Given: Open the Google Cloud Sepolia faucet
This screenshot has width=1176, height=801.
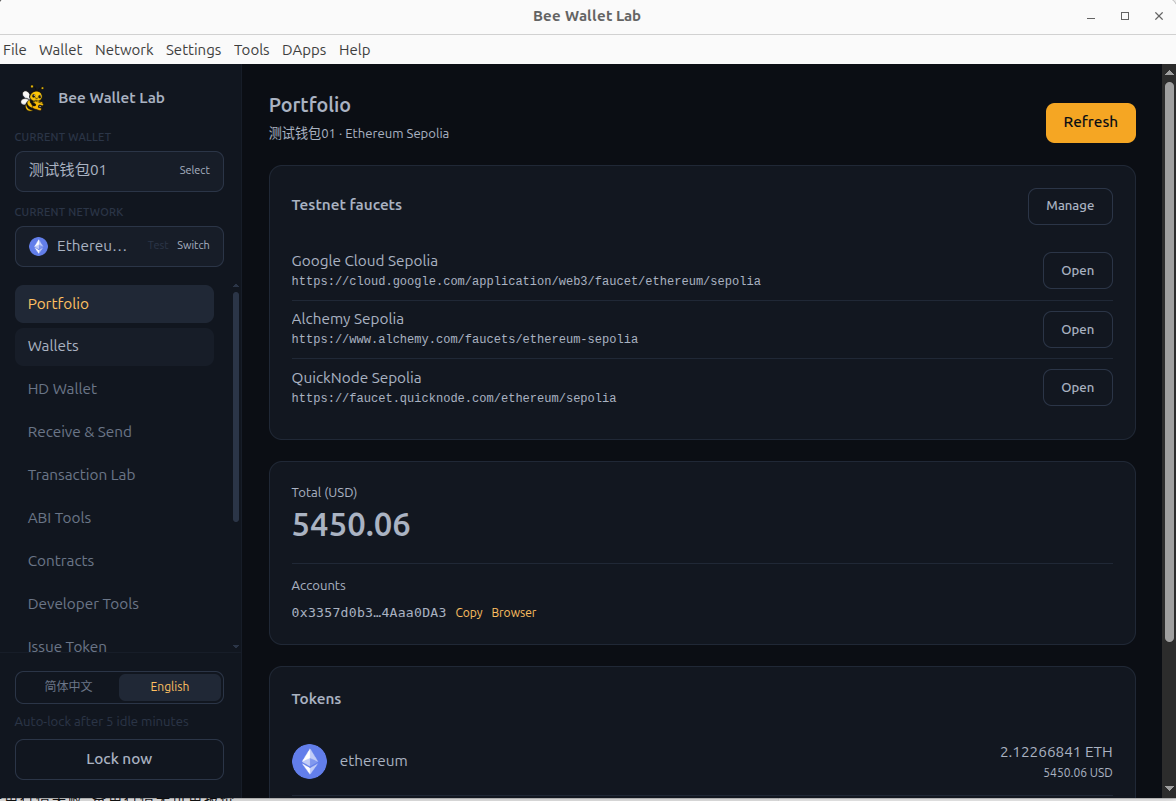Looking at the screenshot, I should pos(1077,271).
